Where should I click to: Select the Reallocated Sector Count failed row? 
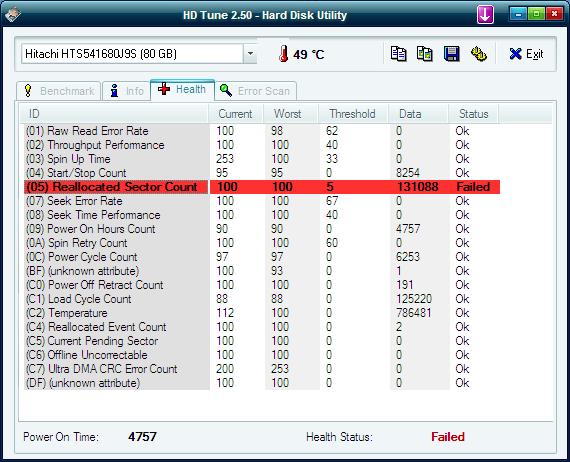(262, 187)
